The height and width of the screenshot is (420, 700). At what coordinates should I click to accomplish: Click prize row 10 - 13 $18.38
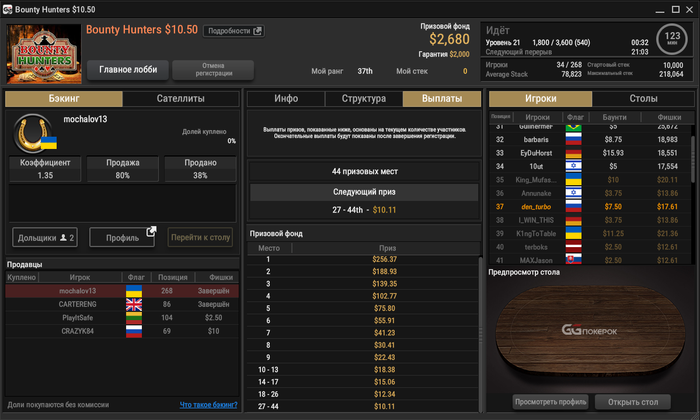tap(363, 370)
